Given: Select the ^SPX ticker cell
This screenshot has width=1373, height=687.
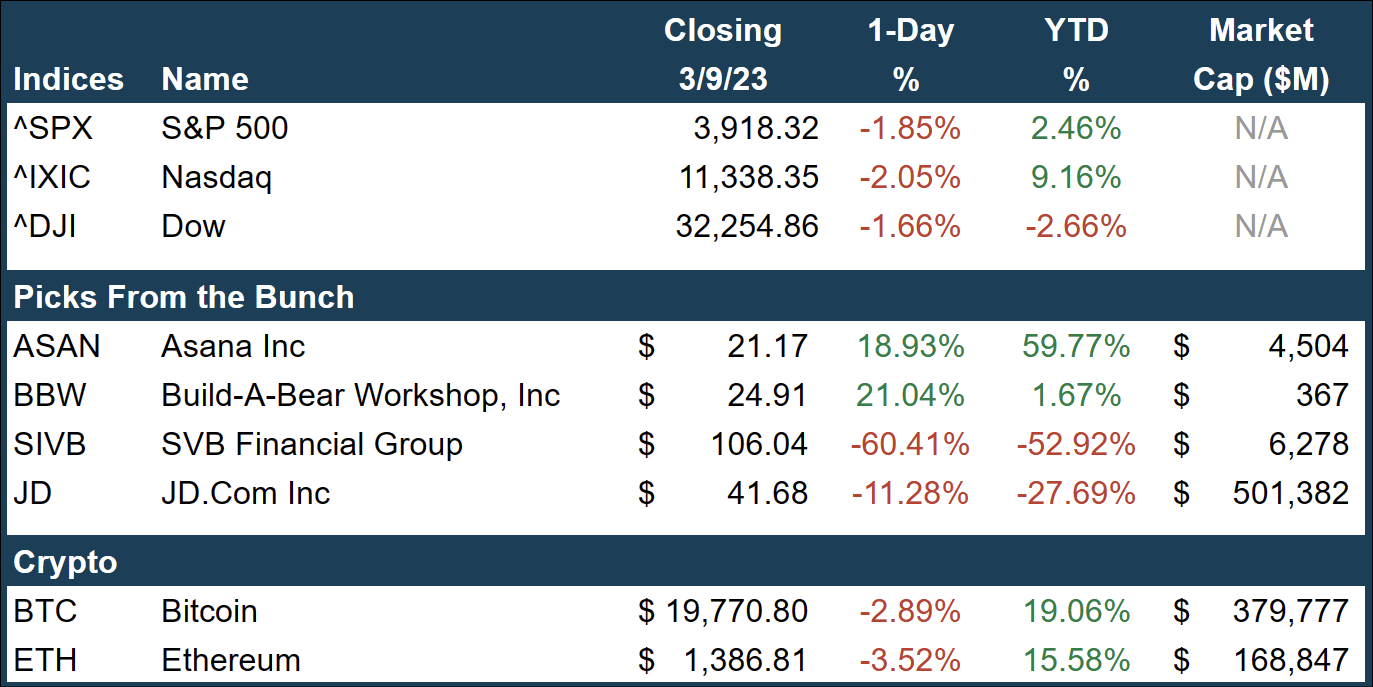Looking at the screenshot, I should coord(53,128).
